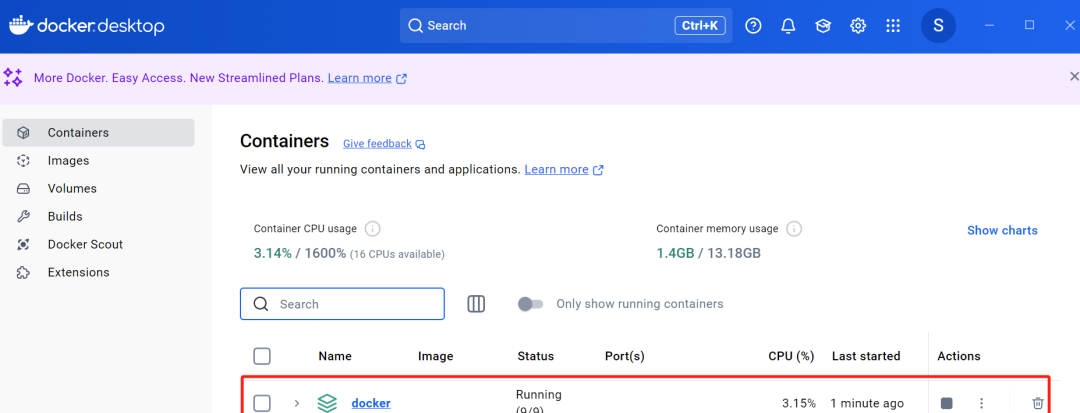Screen dimensions: 1080x413
Task: Sort by the Status column header
Action: click(535, 356)
